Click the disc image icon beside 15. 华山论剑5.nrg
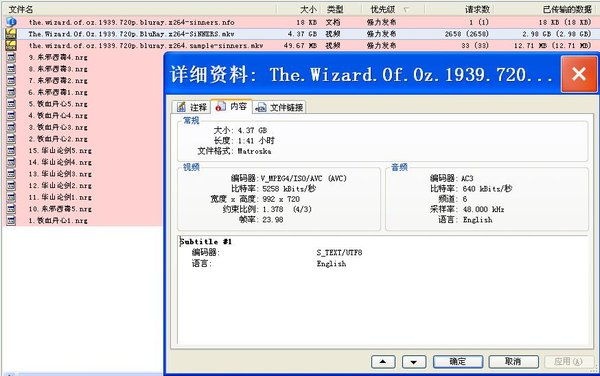600x376 pixels. (x=11, y=151)
